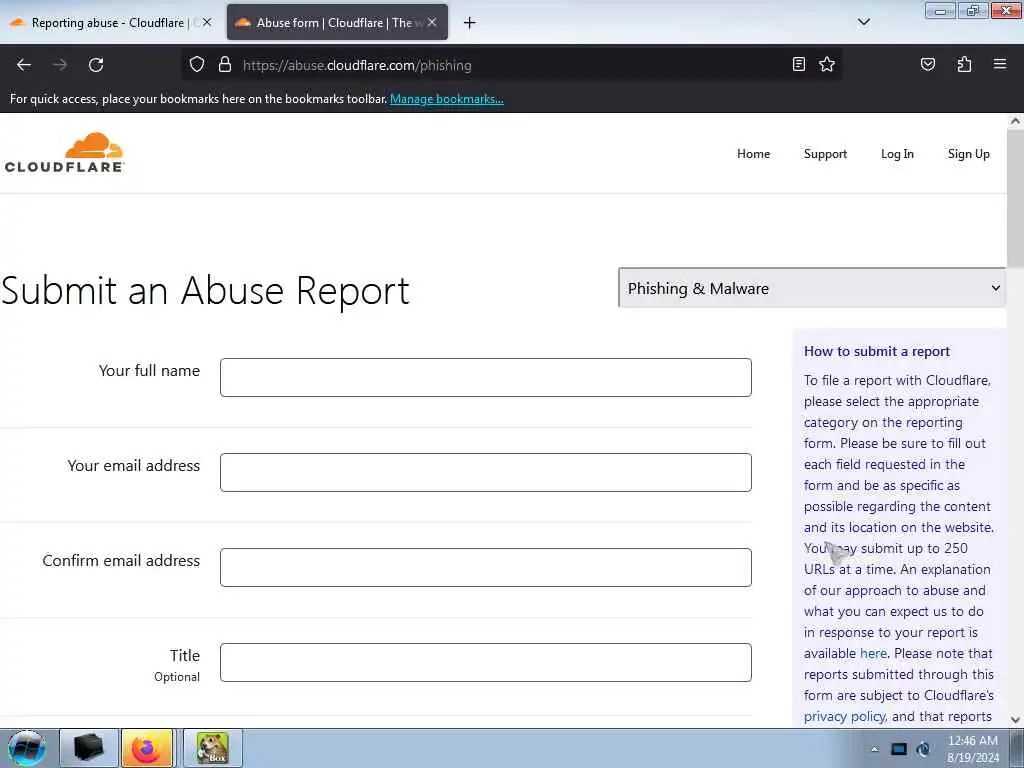Screen dimensions: 1024x768
Task: Click the monitor system tray icon
Action: [x=899, y=750]
